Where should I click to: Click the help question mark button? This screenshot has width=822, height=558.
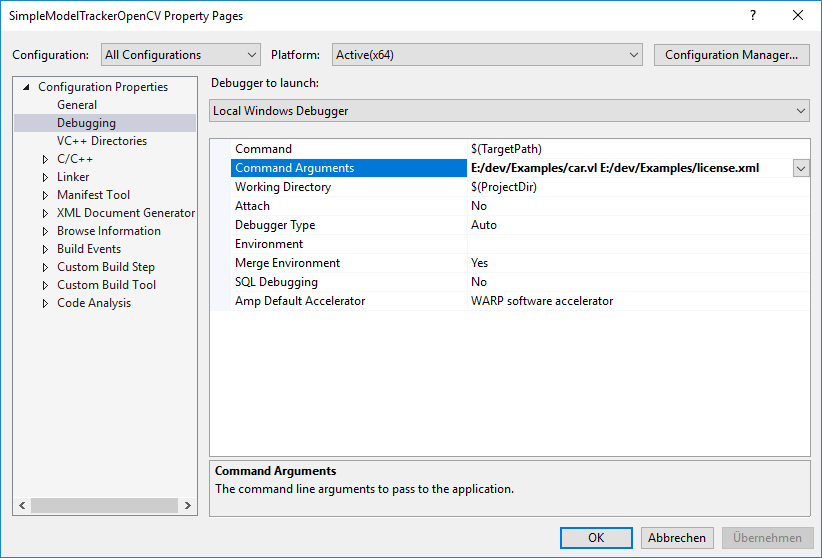[x=753, y=15]
